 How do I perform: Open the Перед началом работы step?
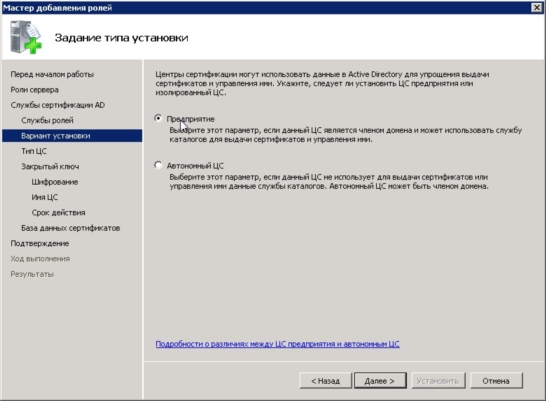52,74
